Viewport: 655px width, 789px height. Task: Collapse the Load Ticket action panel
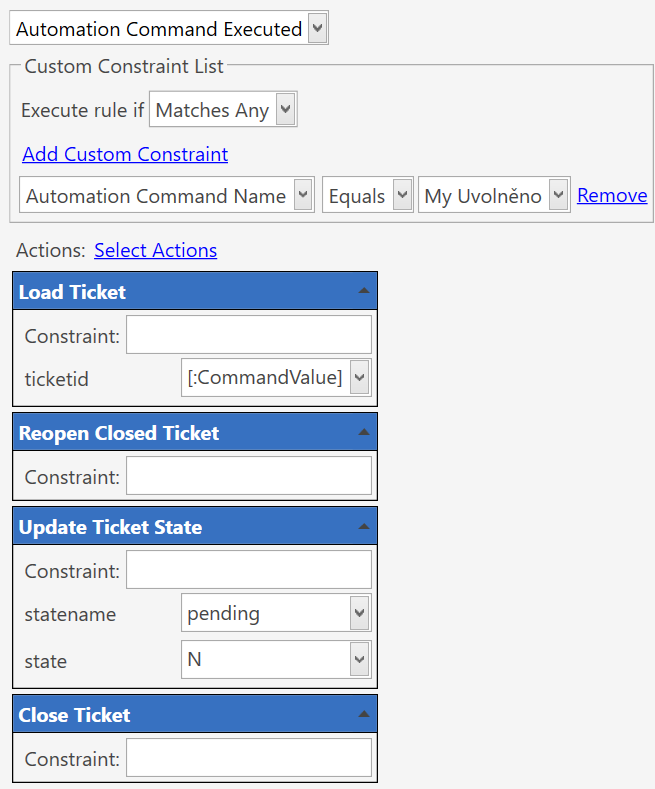pyautogui.click(x=364, y=291)
